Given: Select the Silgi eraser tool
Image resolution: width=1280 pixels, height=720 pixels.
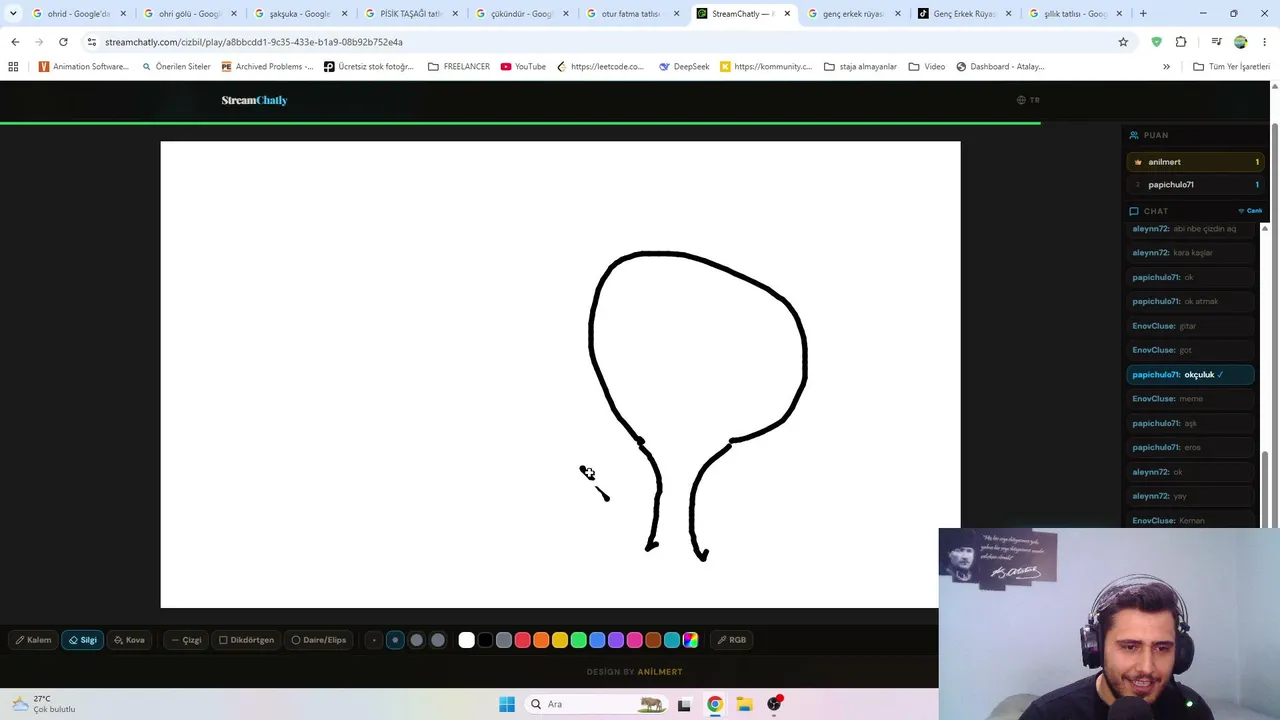Looking at the screenshot, I should [83, 640].
